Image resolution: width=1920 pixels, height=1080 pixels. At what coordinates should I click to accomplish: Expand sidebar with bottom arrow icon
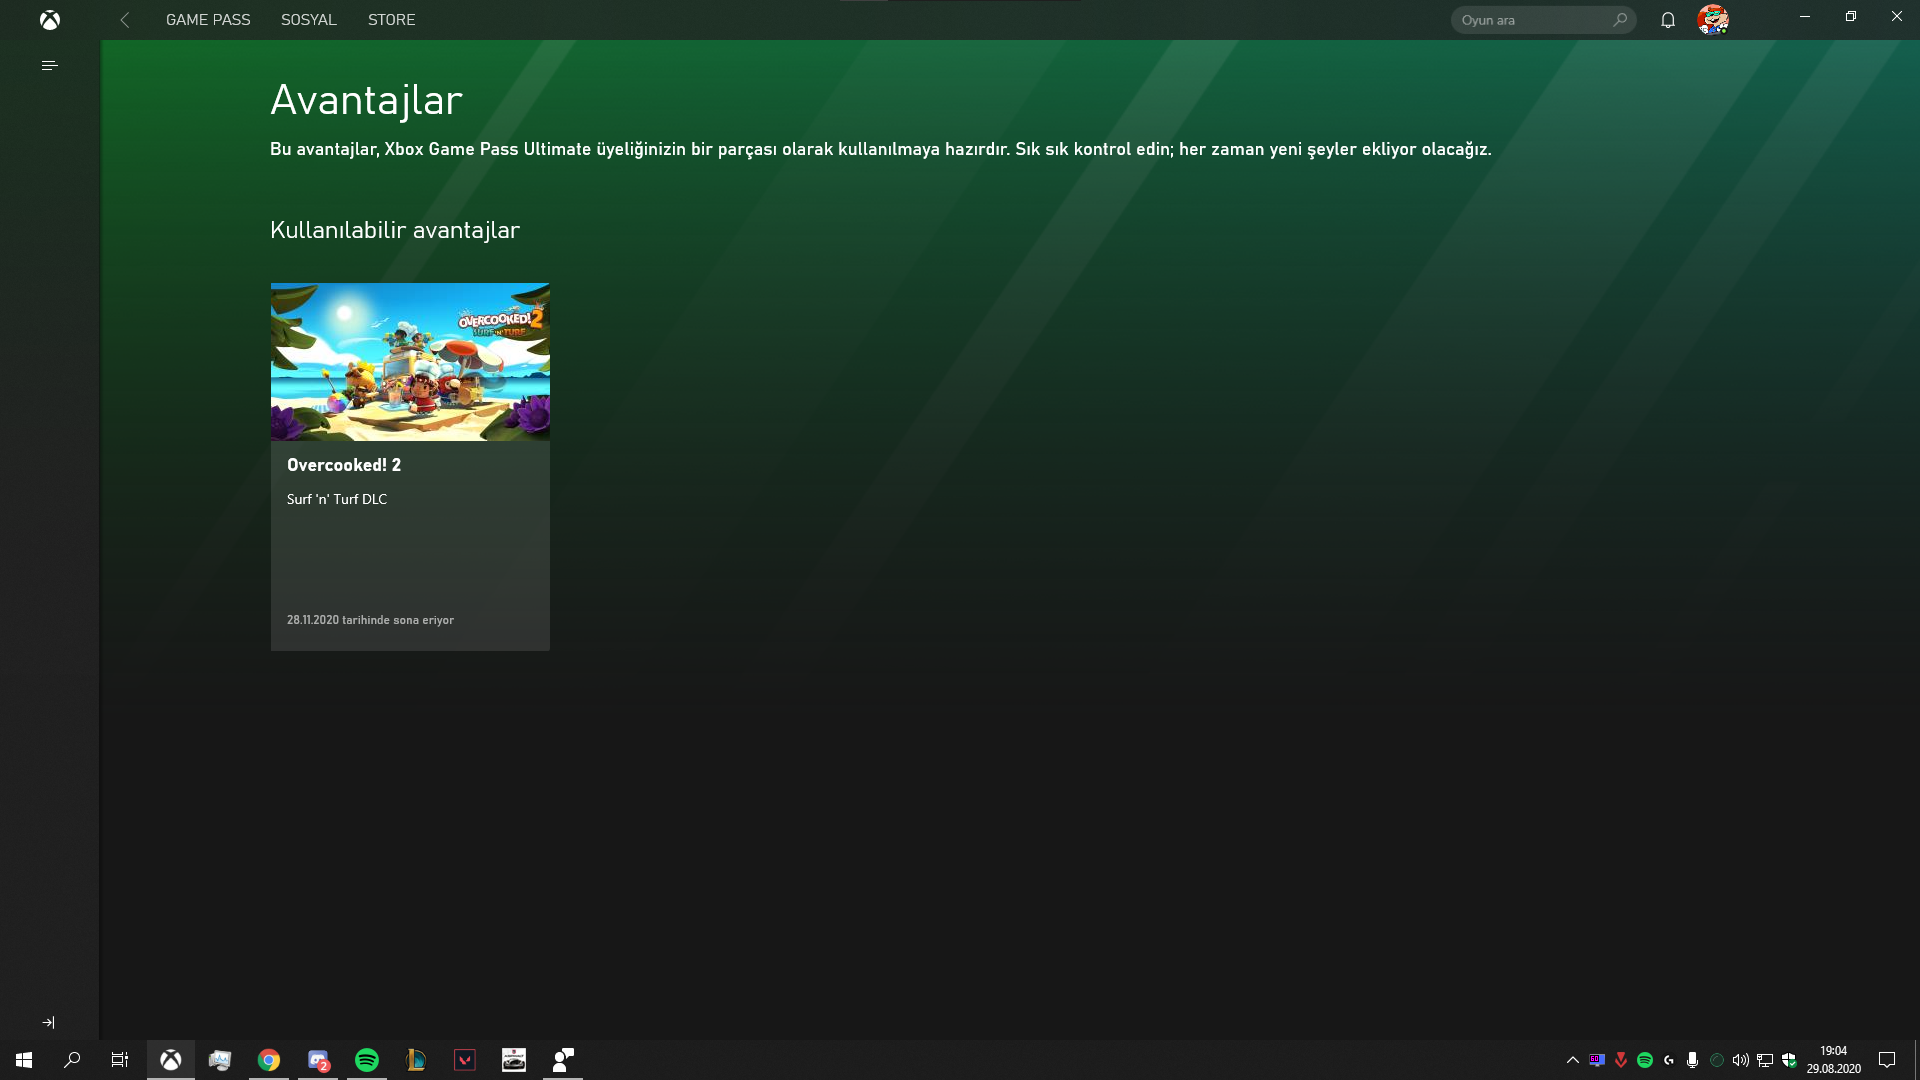[49, 1022]
